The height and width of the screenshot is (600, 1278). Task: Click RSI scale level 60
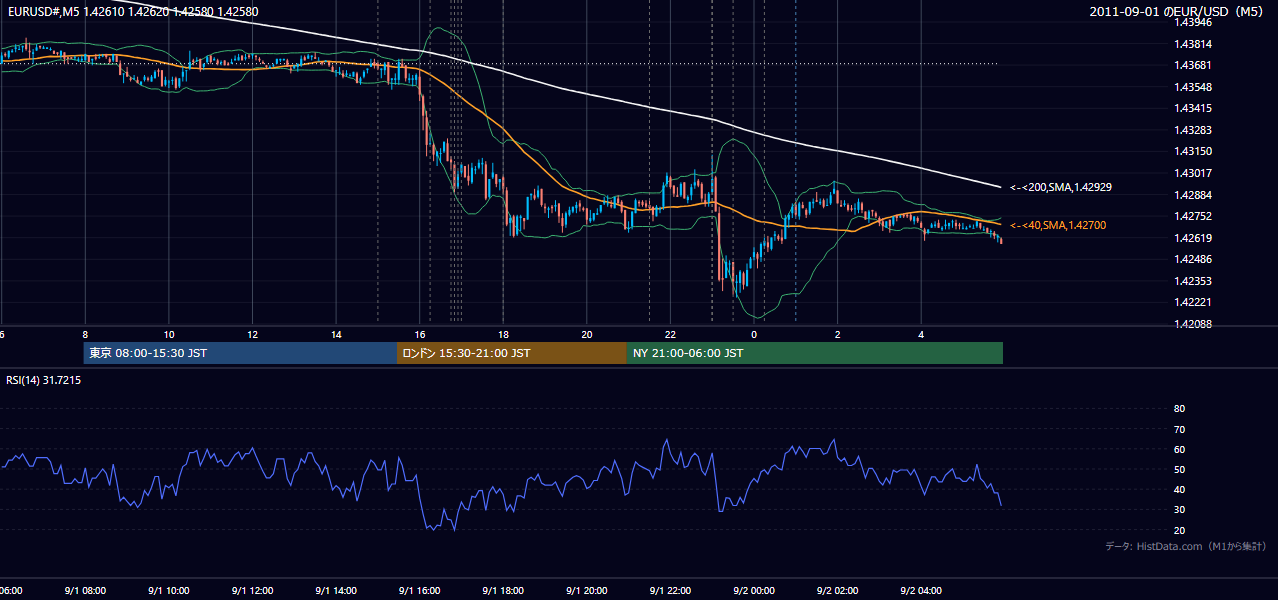(x=1179, y=449)
